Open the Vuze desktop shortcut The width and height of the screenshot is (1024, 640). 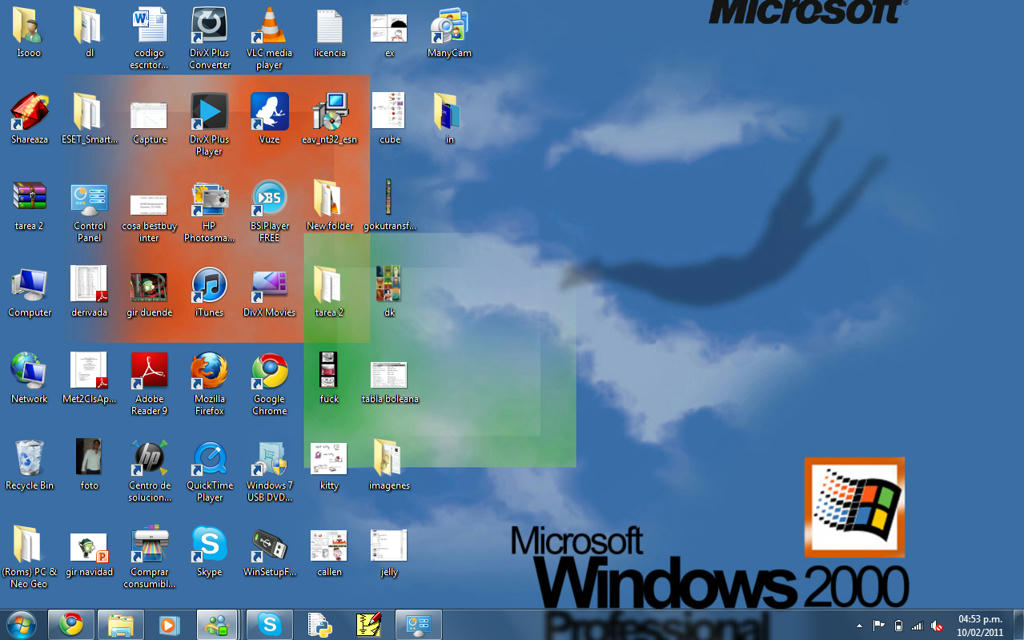pos(269,114)
